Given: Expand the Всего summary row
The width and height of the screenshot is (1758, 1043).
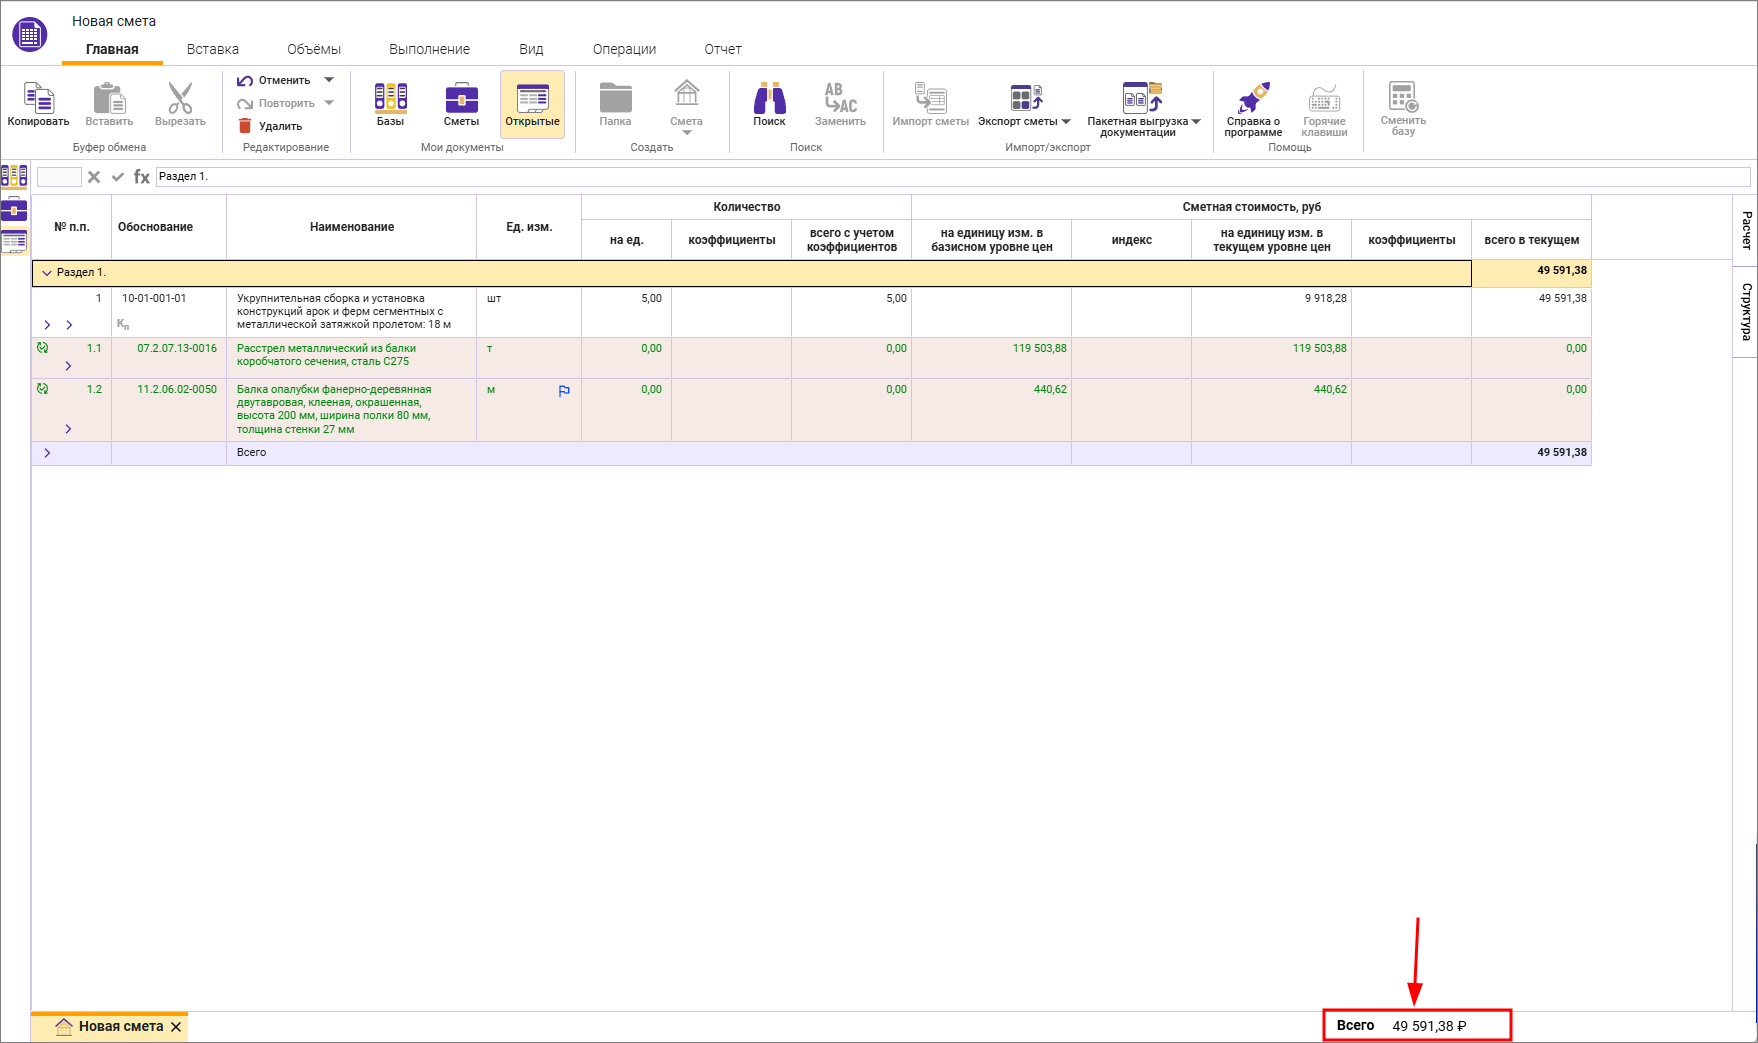Looking at the screenshot, I should pyautogui.click(x=47, y=453).
